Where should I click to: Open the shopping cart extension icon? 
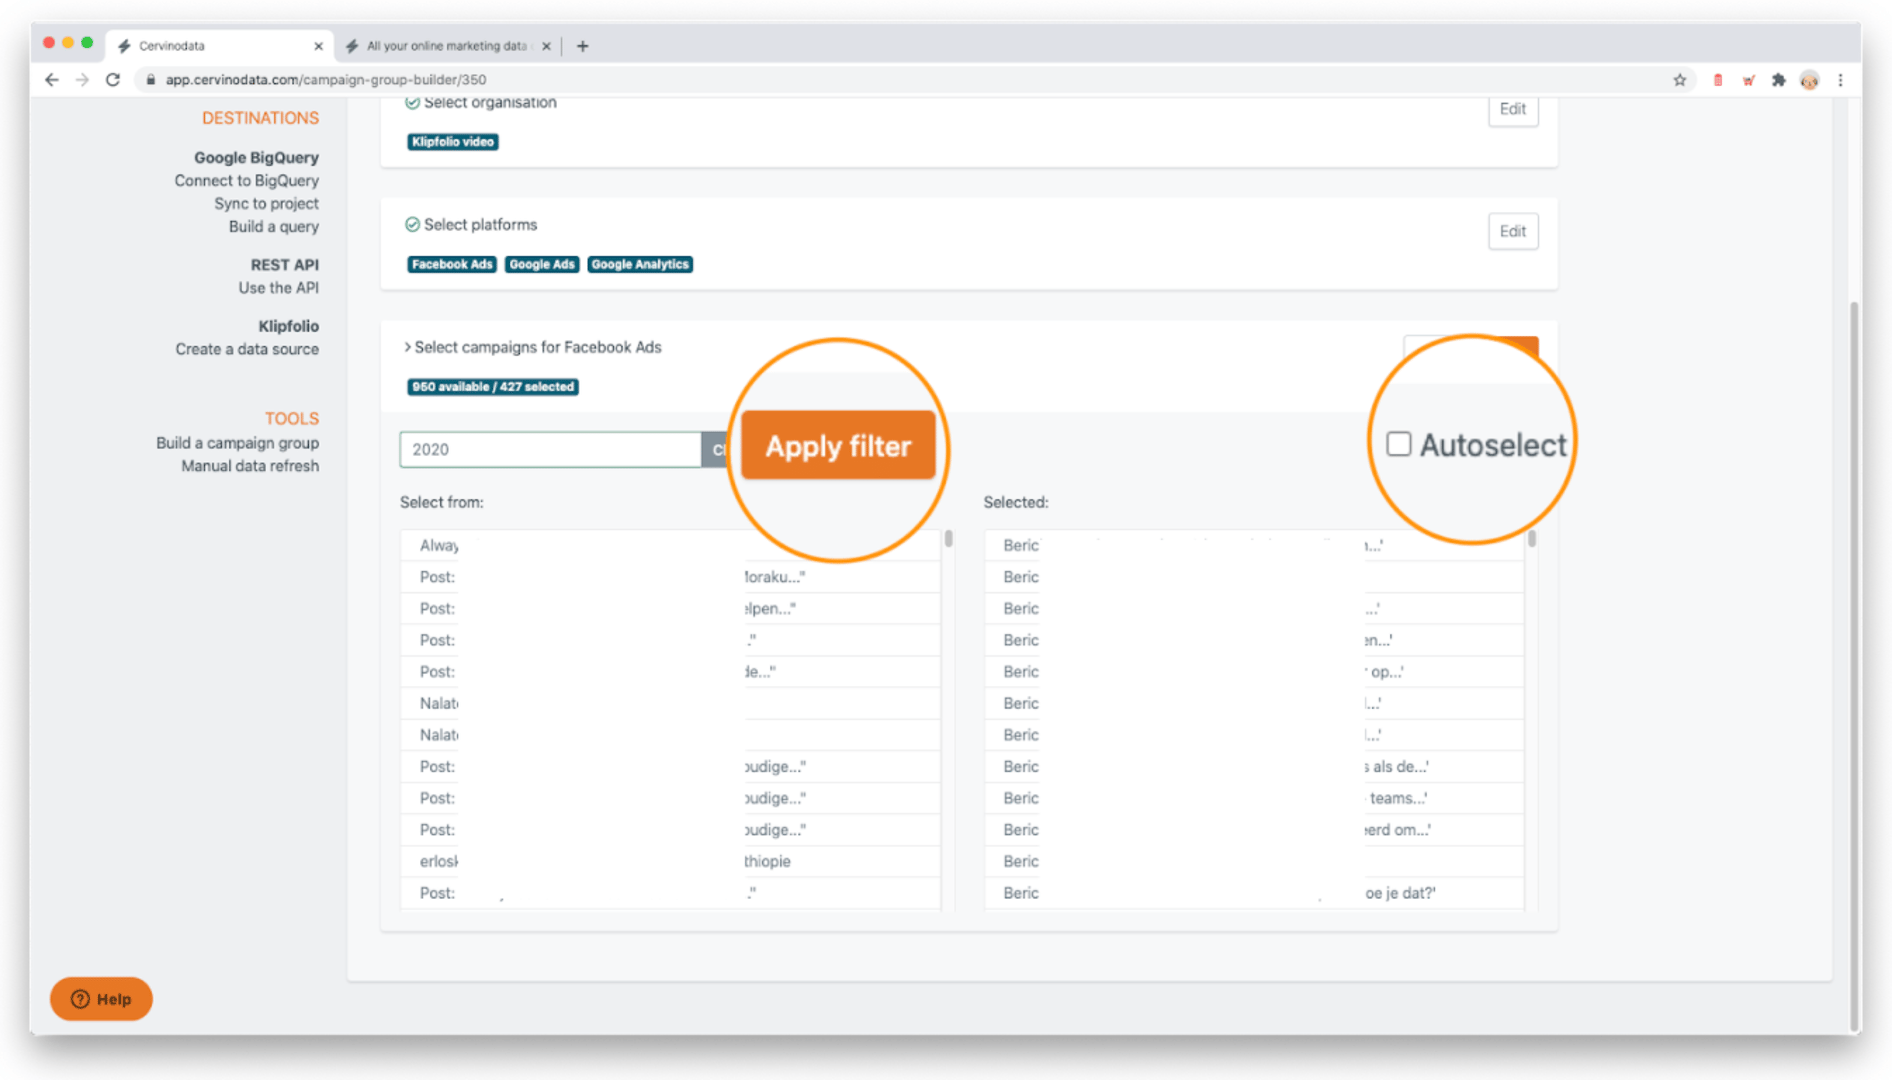coord(1748,80)
